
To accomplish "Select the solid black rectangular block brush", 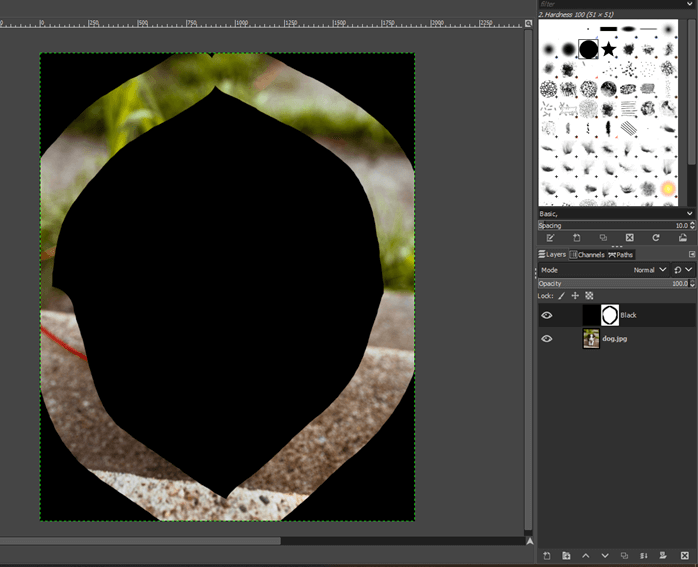I will click(609, 29).
